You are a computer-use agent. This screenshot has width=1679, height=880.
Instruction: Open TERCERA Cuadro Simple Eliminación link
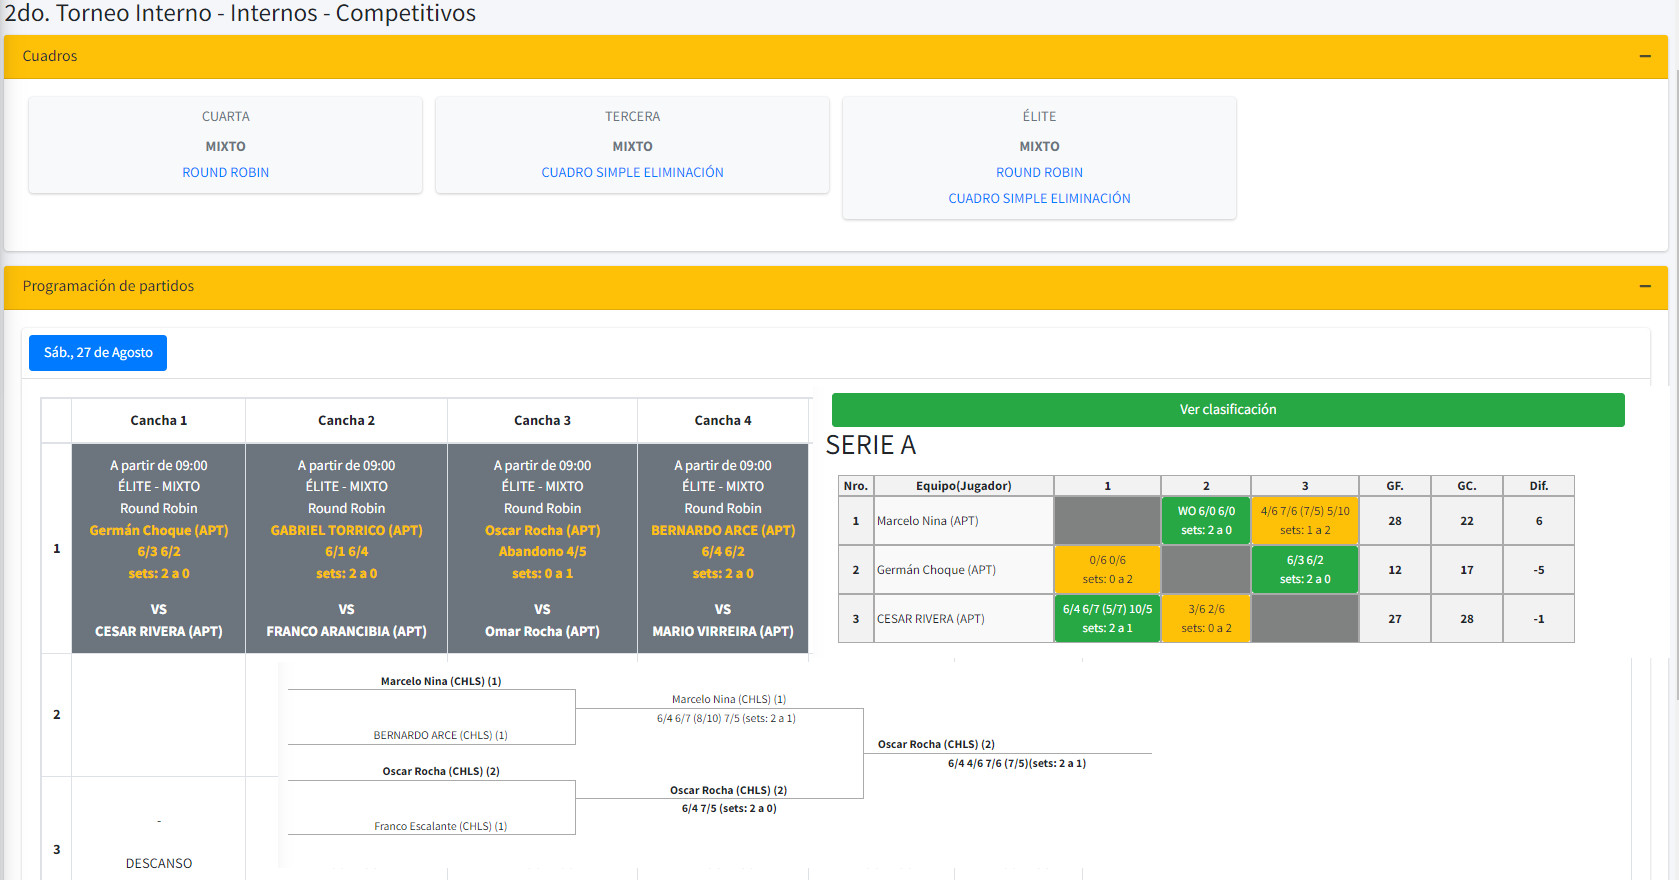(632, 173)
